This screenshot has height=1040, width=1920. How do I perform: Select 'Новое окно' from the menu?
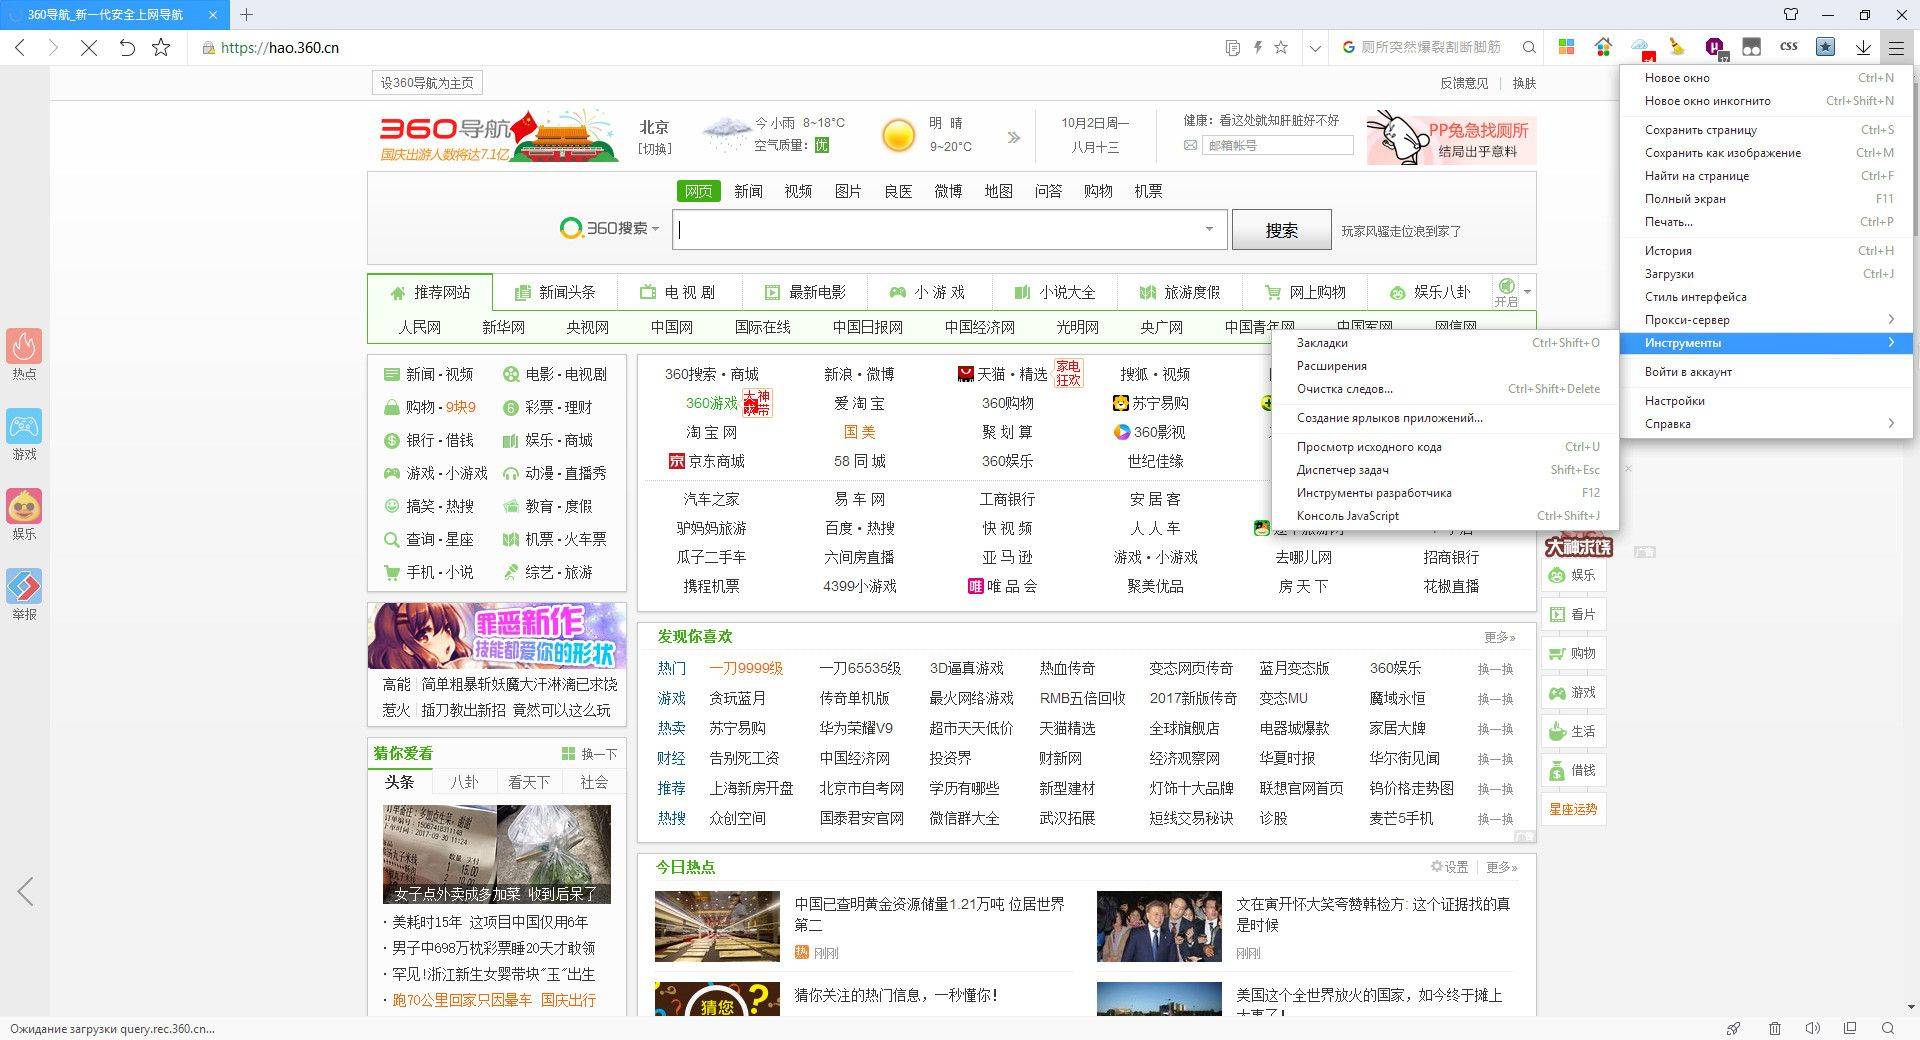click(x=1766, y=77)
